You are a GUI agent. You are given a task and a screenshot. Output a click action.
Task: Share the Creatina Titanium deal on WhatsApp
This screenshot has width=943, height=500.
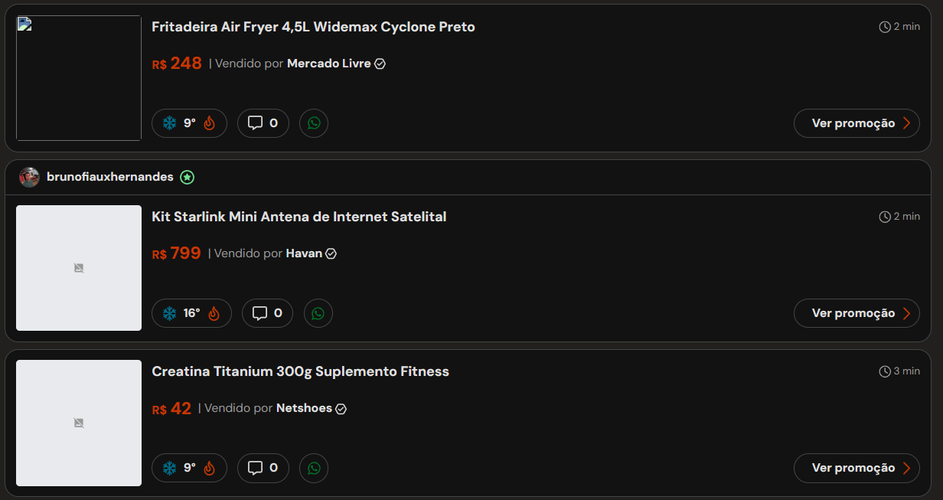coord(314,468)
